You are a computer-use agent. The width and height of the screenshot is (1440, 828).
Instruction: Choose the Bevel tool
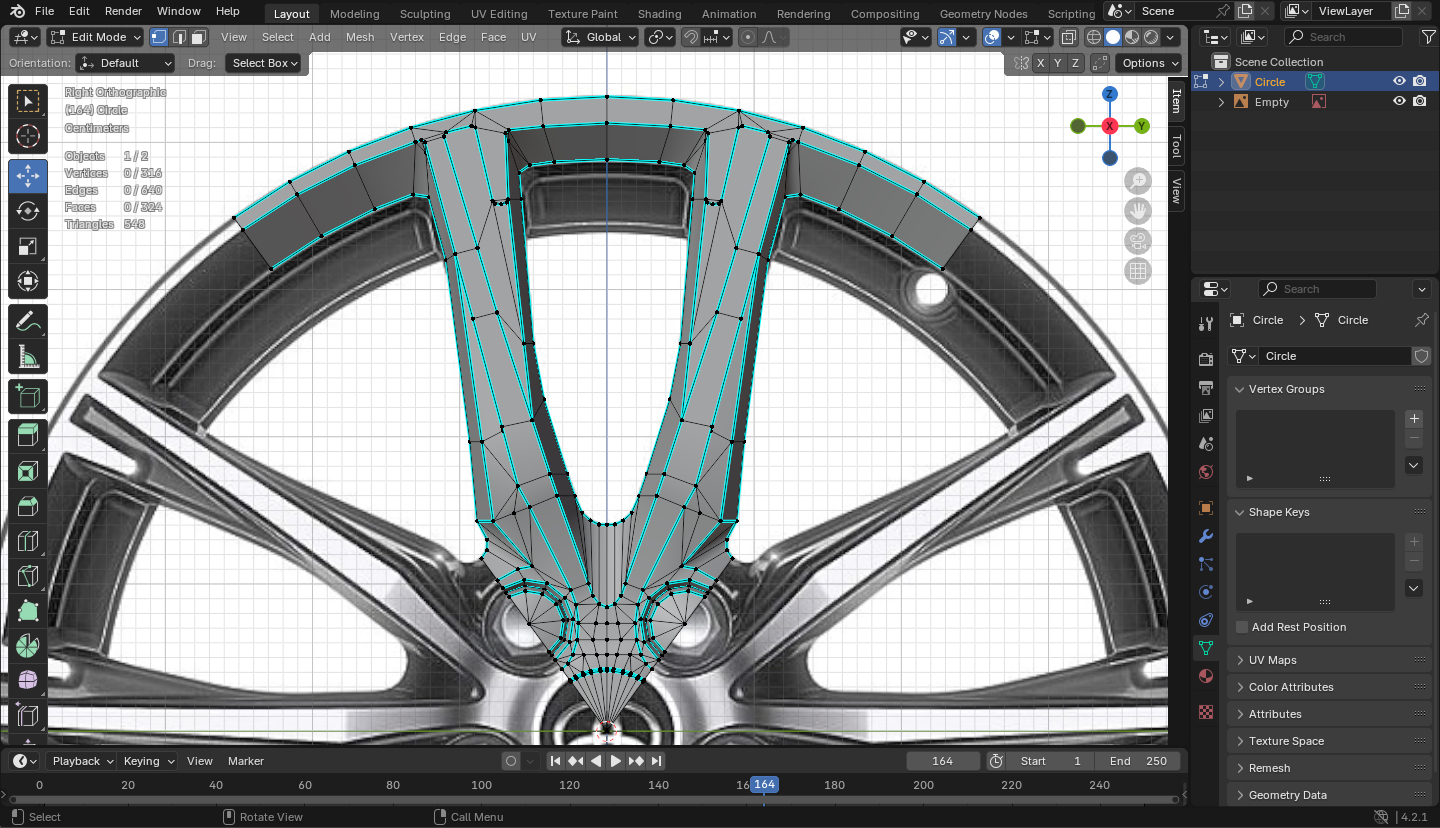(x=28, y=507)
